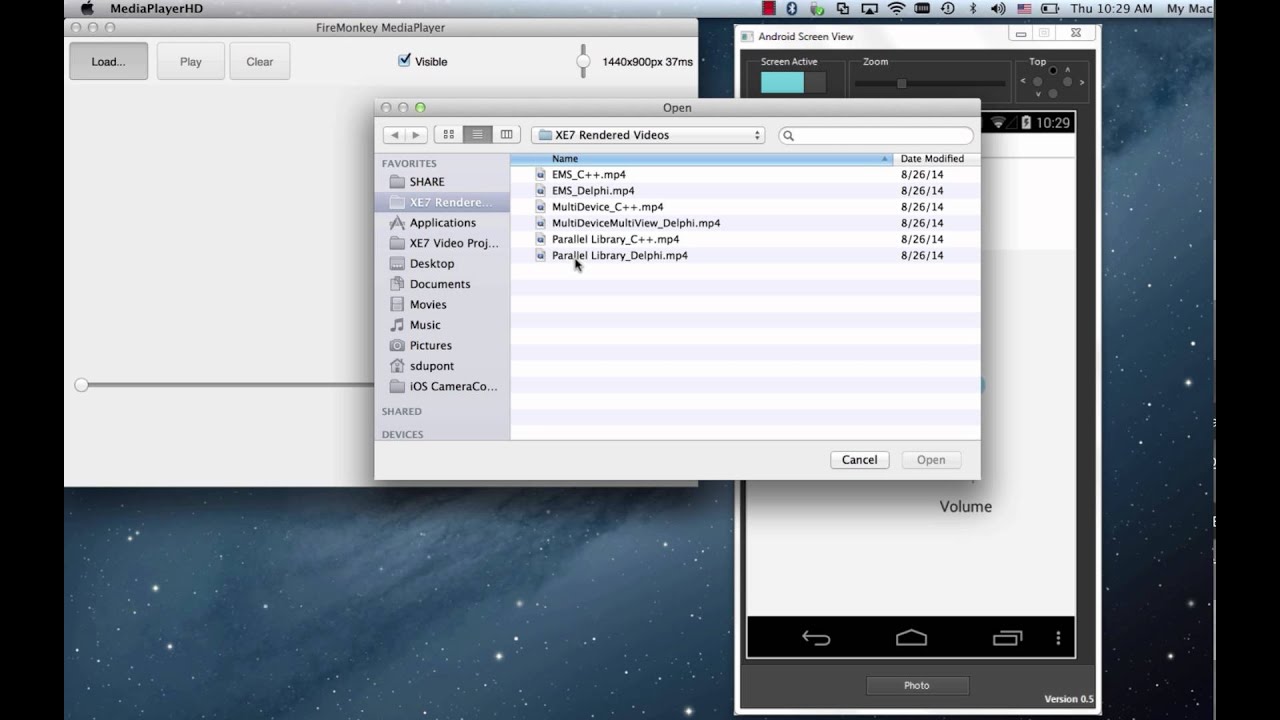This screenshot has height=720, width=1280.
Task: Go forward in the Open dialog
Action: click(x=416, y=135)
